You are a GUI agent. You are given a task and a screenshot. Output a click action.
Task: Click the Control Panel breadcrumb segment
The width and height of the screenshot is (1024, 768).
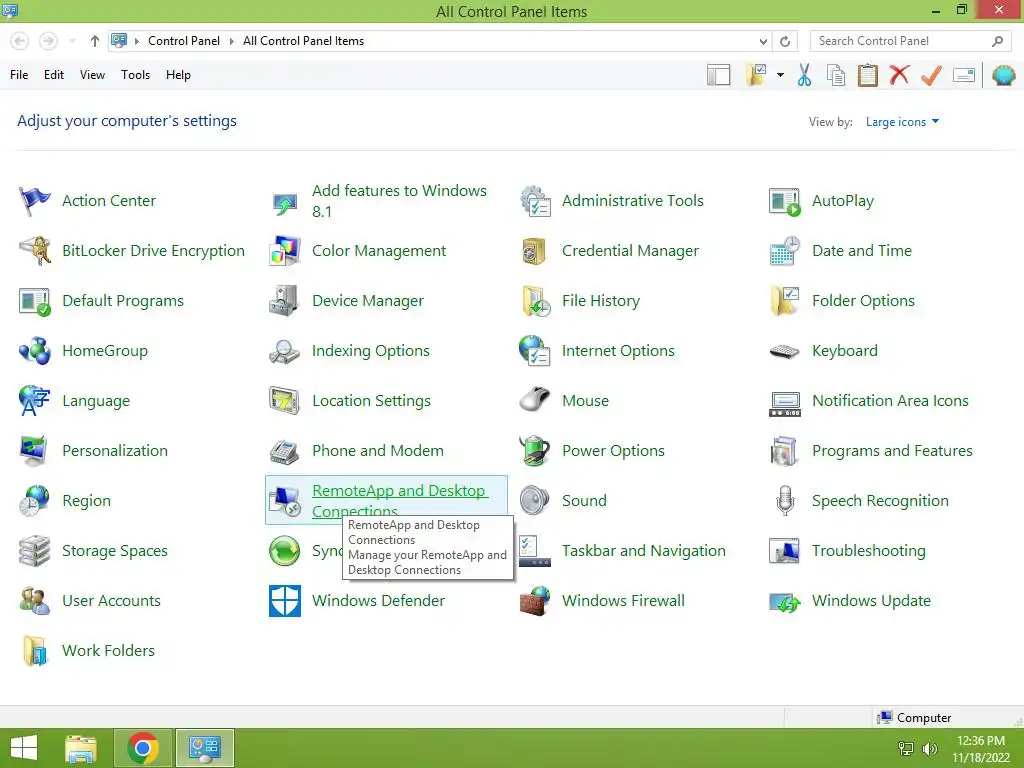(x=184, y=41)
